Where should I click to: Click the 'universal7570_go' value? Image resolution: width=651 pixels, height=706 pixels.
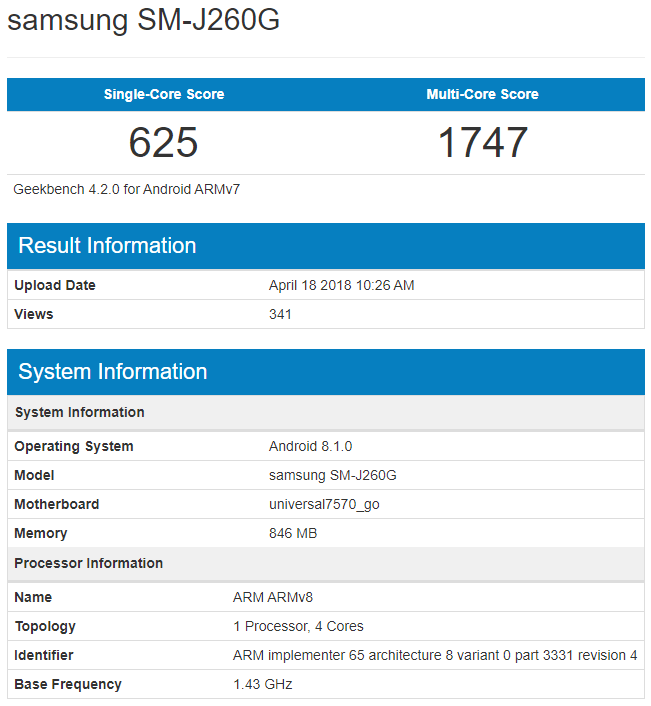pyautogui.click(x=324, y=505)
